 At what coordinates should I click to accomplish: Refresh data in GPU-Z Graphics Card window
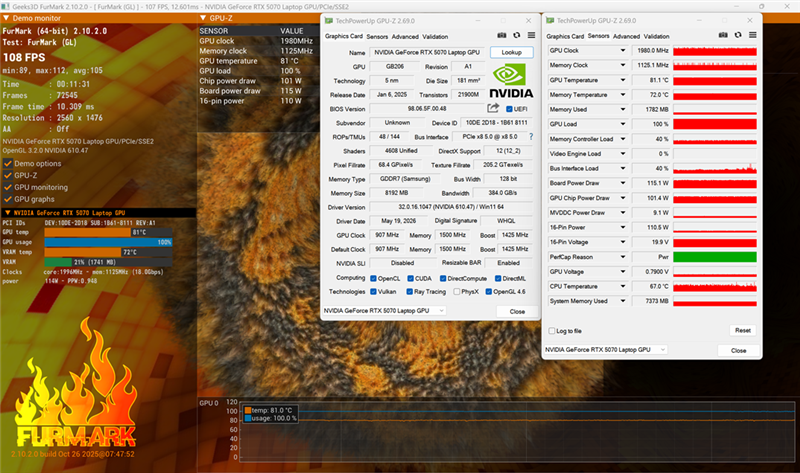coord(517,35)
